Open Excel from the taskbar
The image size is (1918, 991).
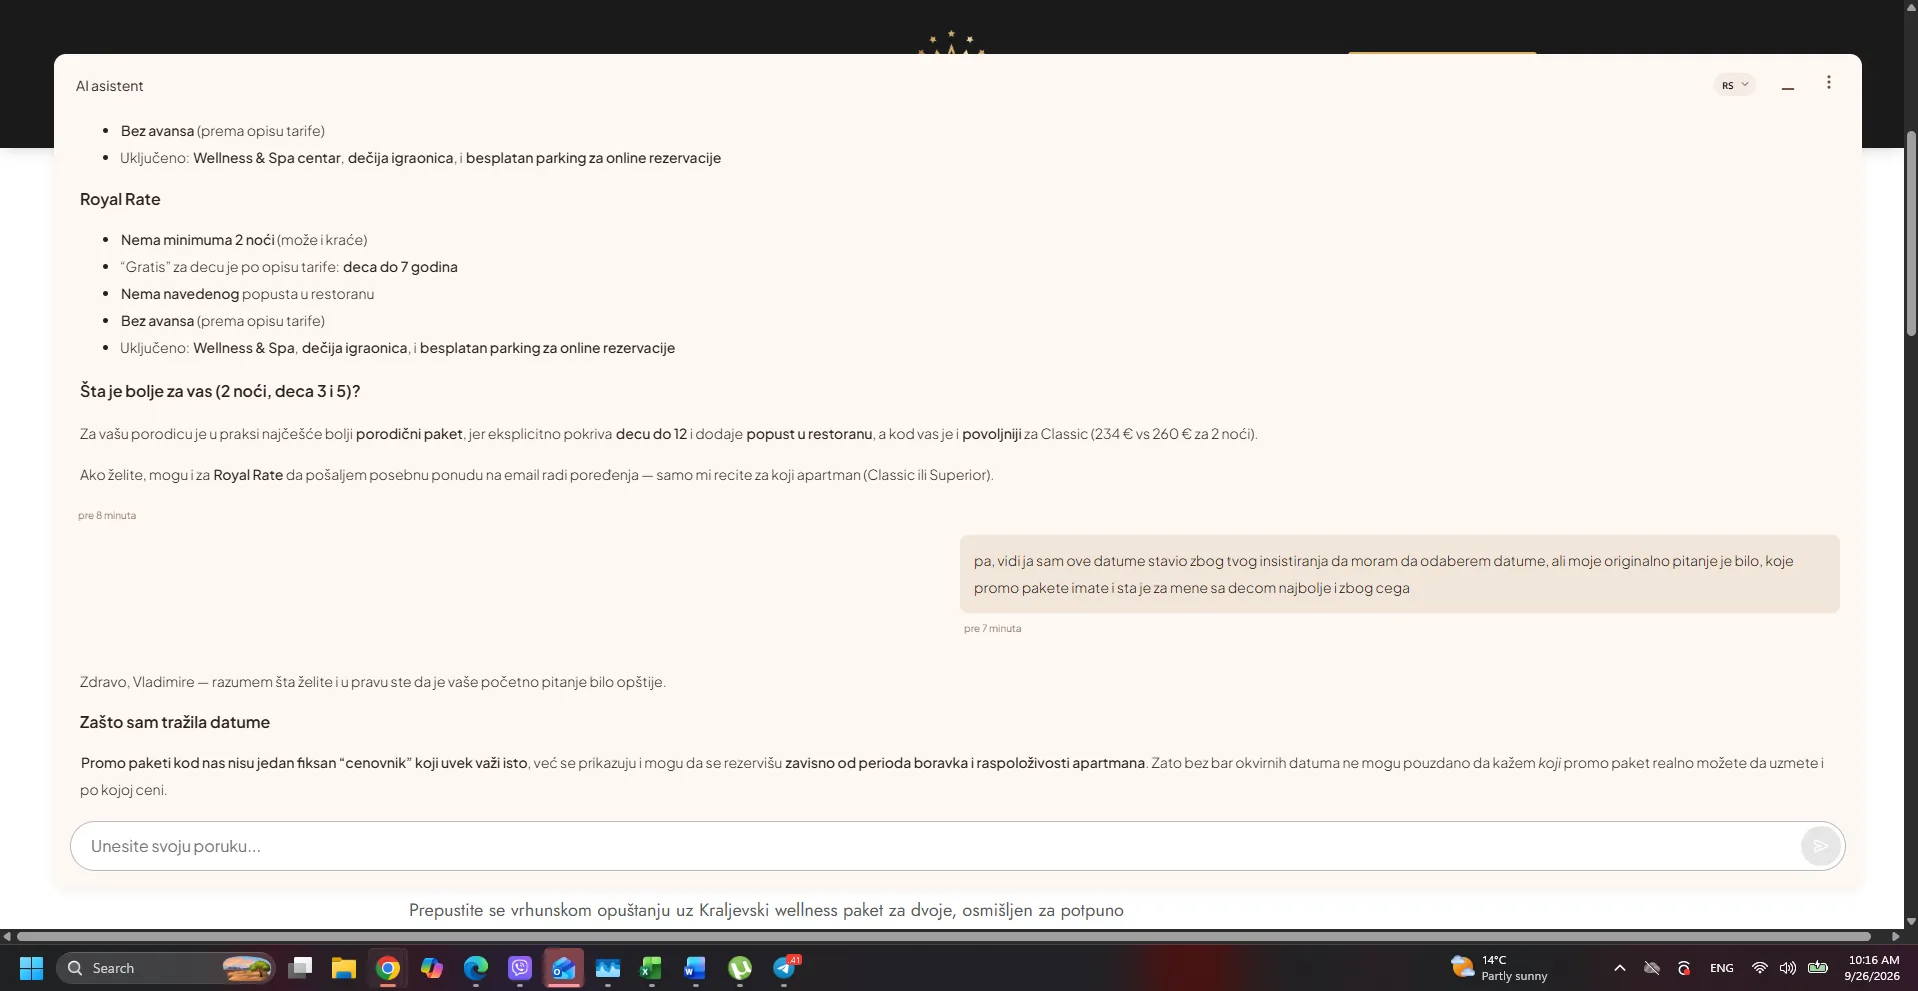click(652, 968)
